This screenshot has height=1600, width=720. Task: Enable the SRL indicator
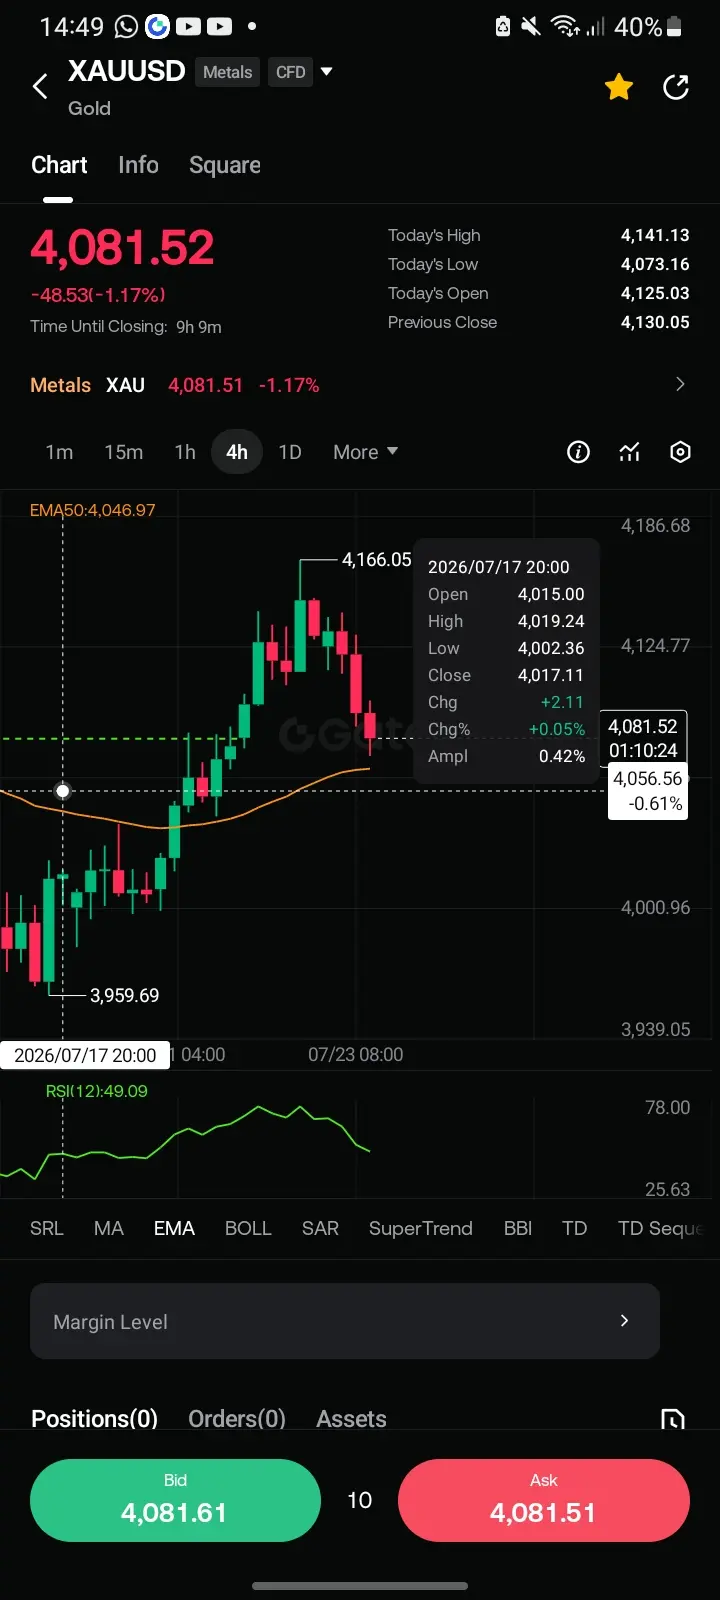tap(47, 1228)
